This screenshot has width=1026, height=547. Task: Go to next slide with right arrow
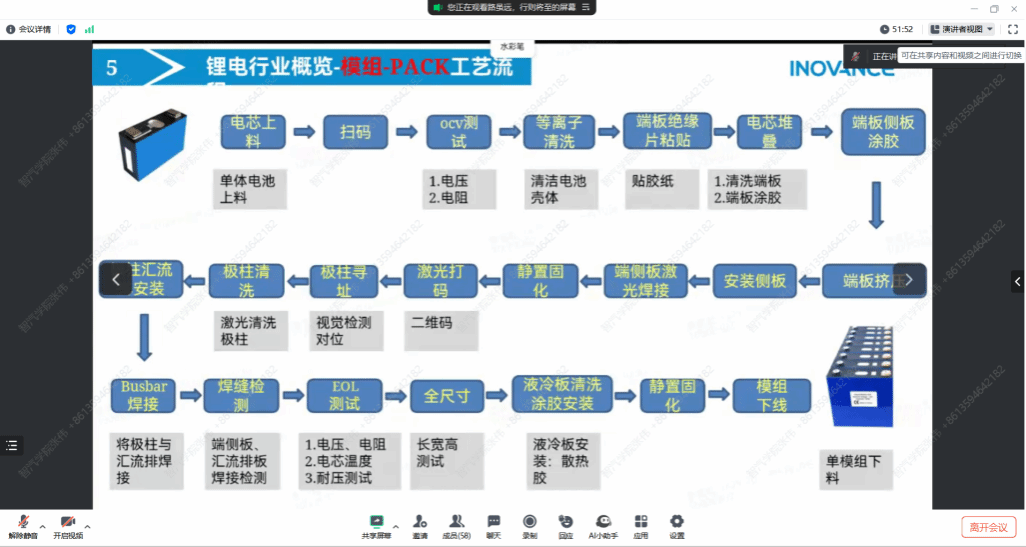coord(909,279)
